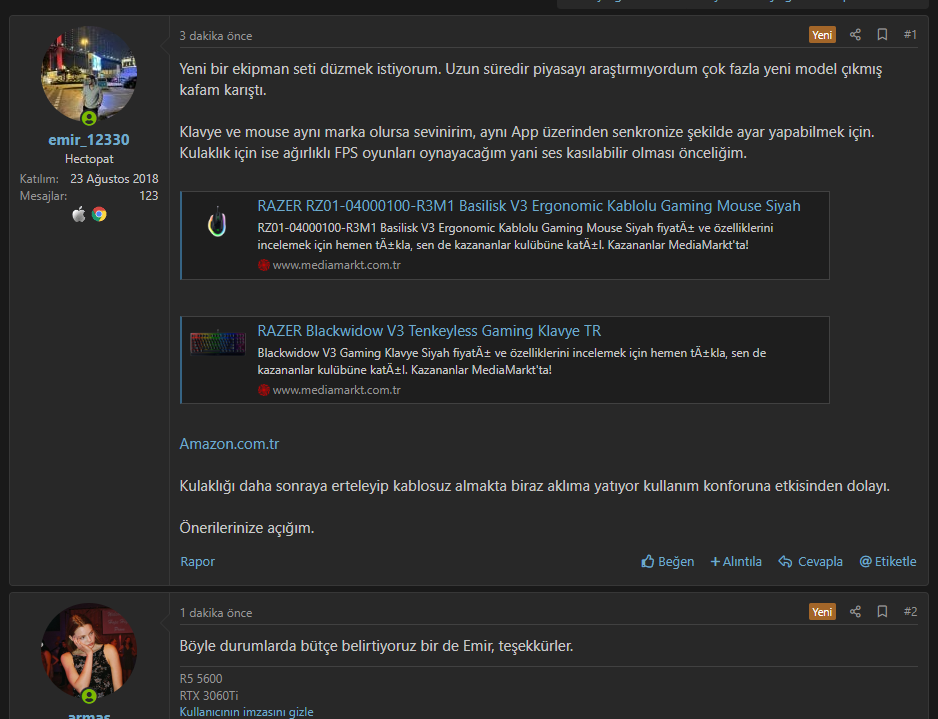
Task: Click message count 123
Action: 148,196
